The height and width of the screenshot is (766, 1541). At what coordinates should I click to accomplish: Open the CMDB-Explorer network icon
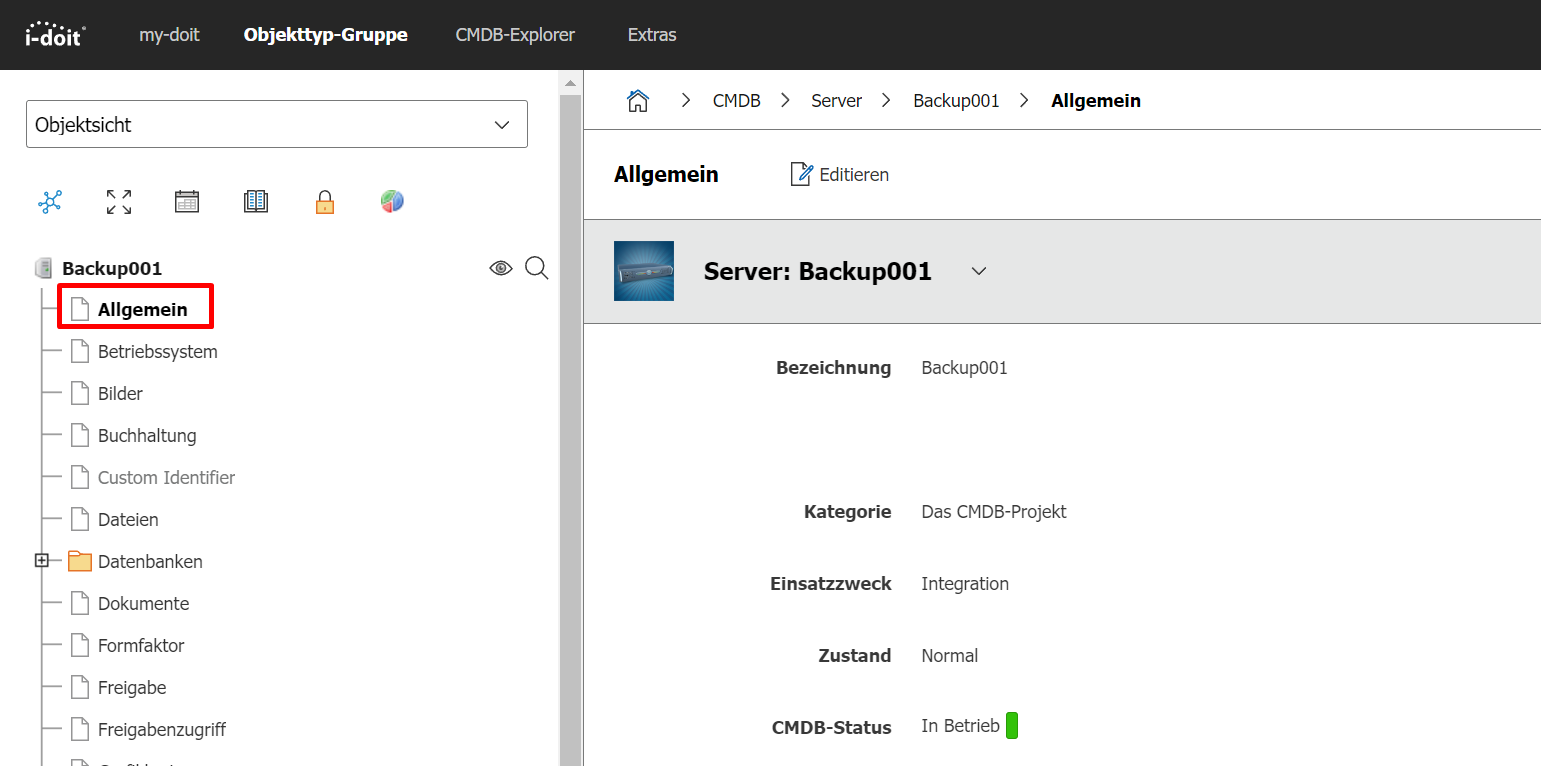tap(50, 202)
